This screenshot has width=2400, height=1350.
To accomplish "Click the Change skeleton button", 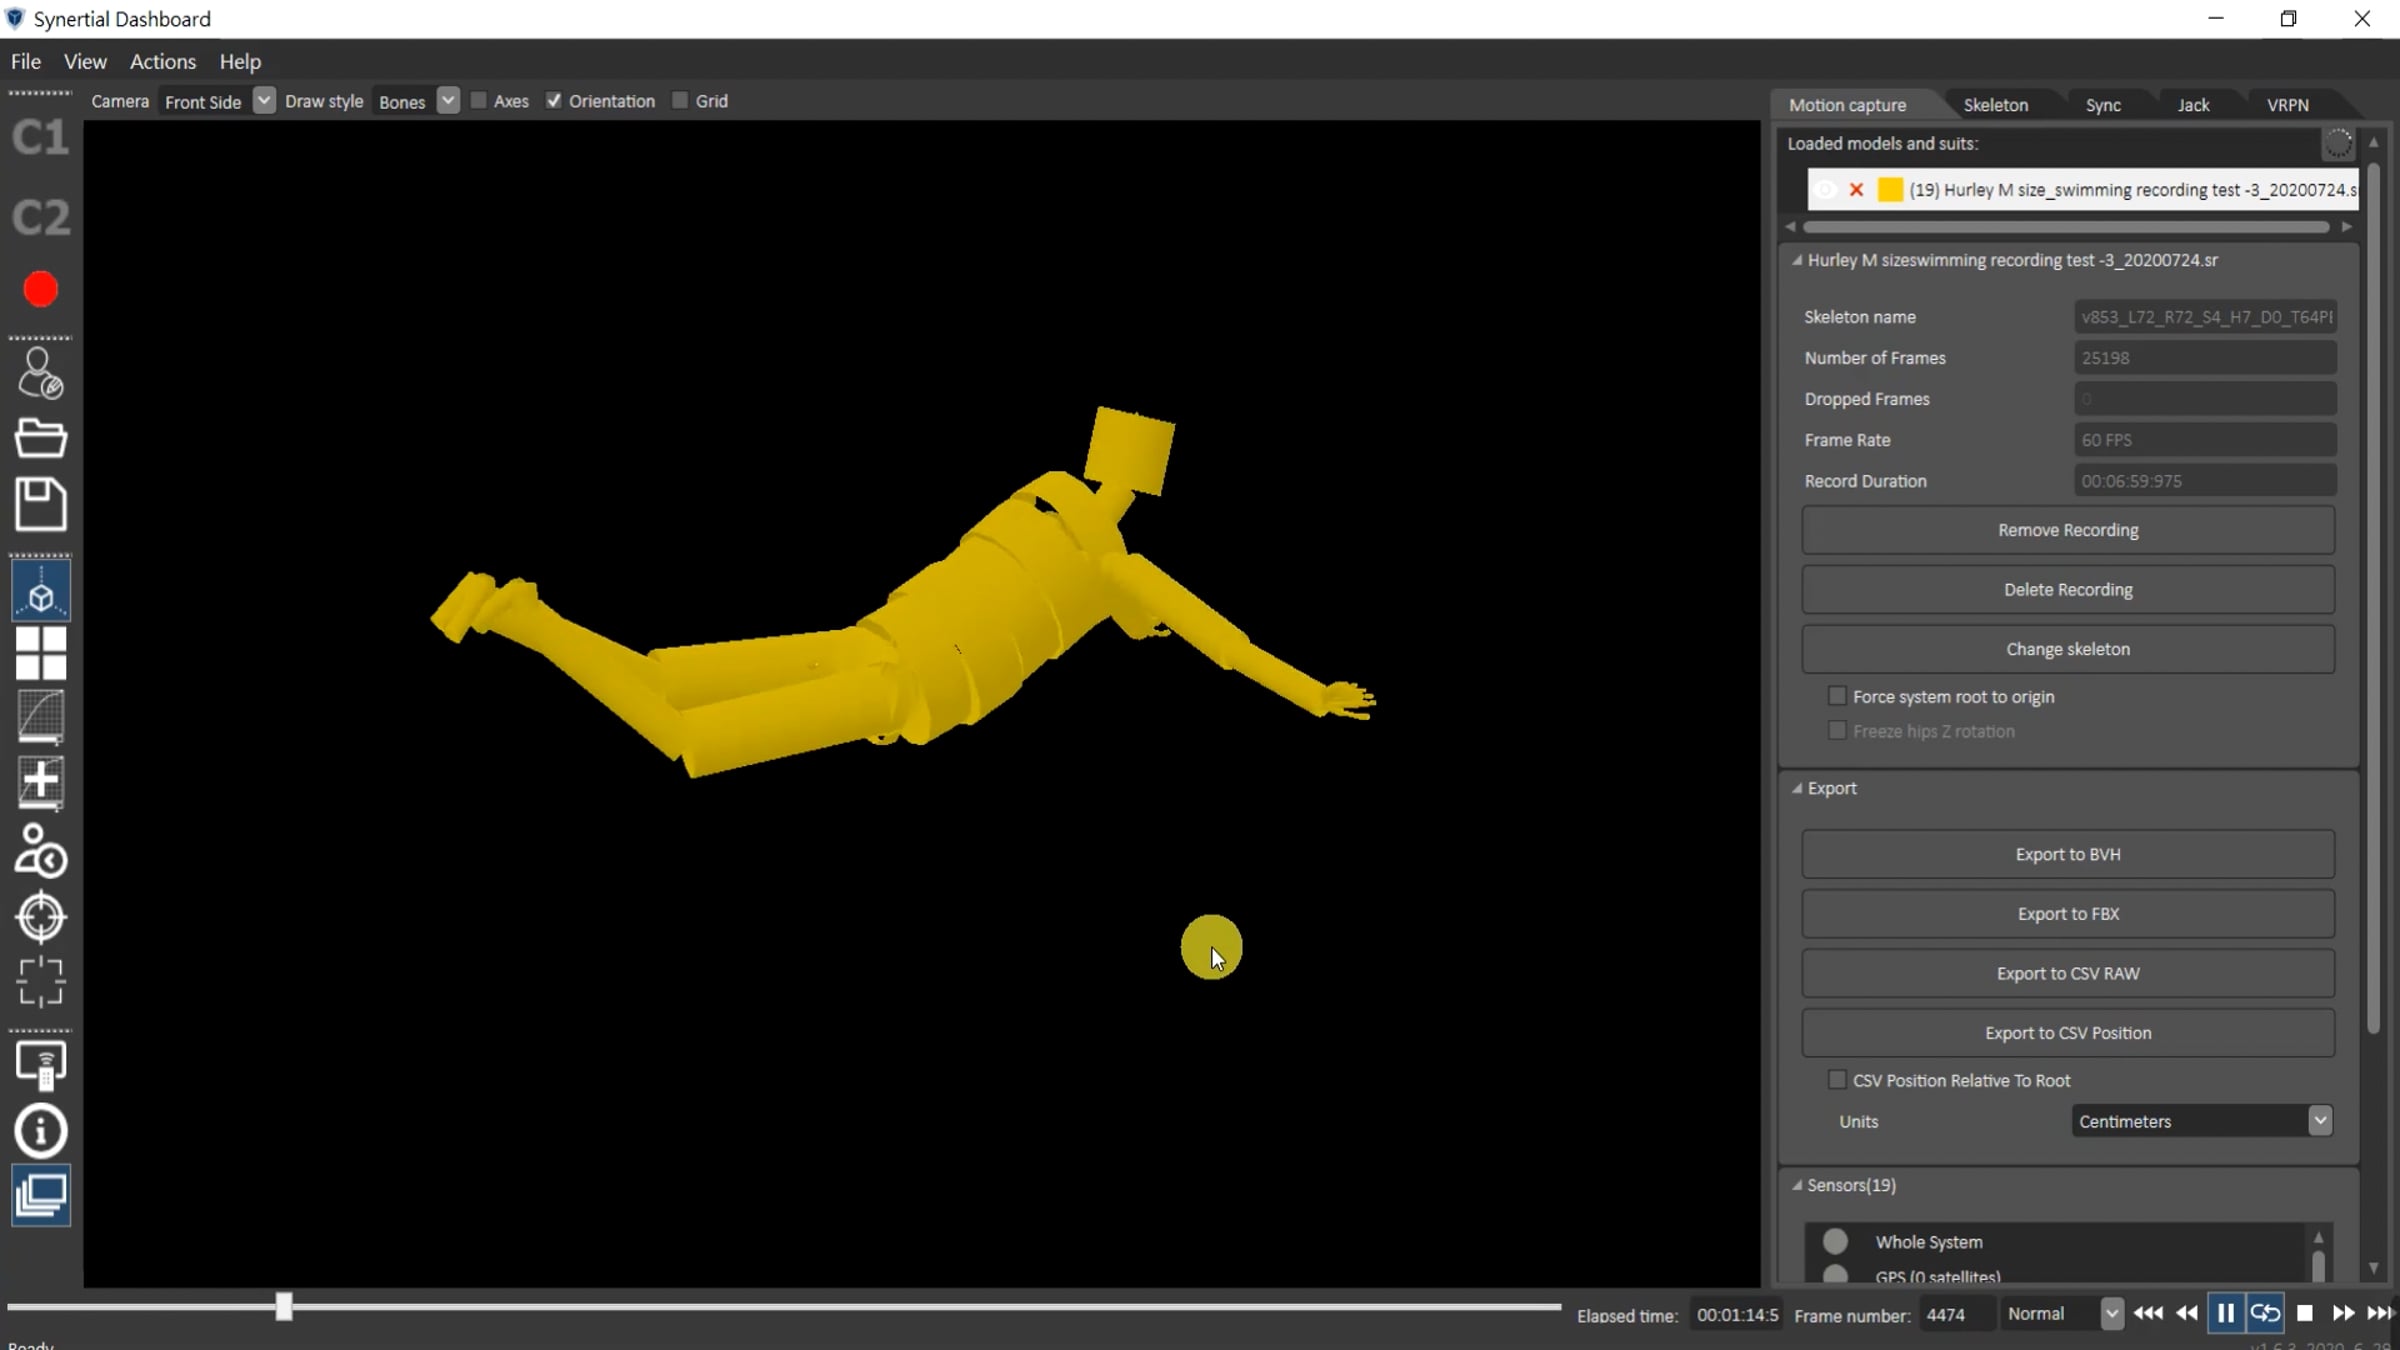I will click(2067, 649).
